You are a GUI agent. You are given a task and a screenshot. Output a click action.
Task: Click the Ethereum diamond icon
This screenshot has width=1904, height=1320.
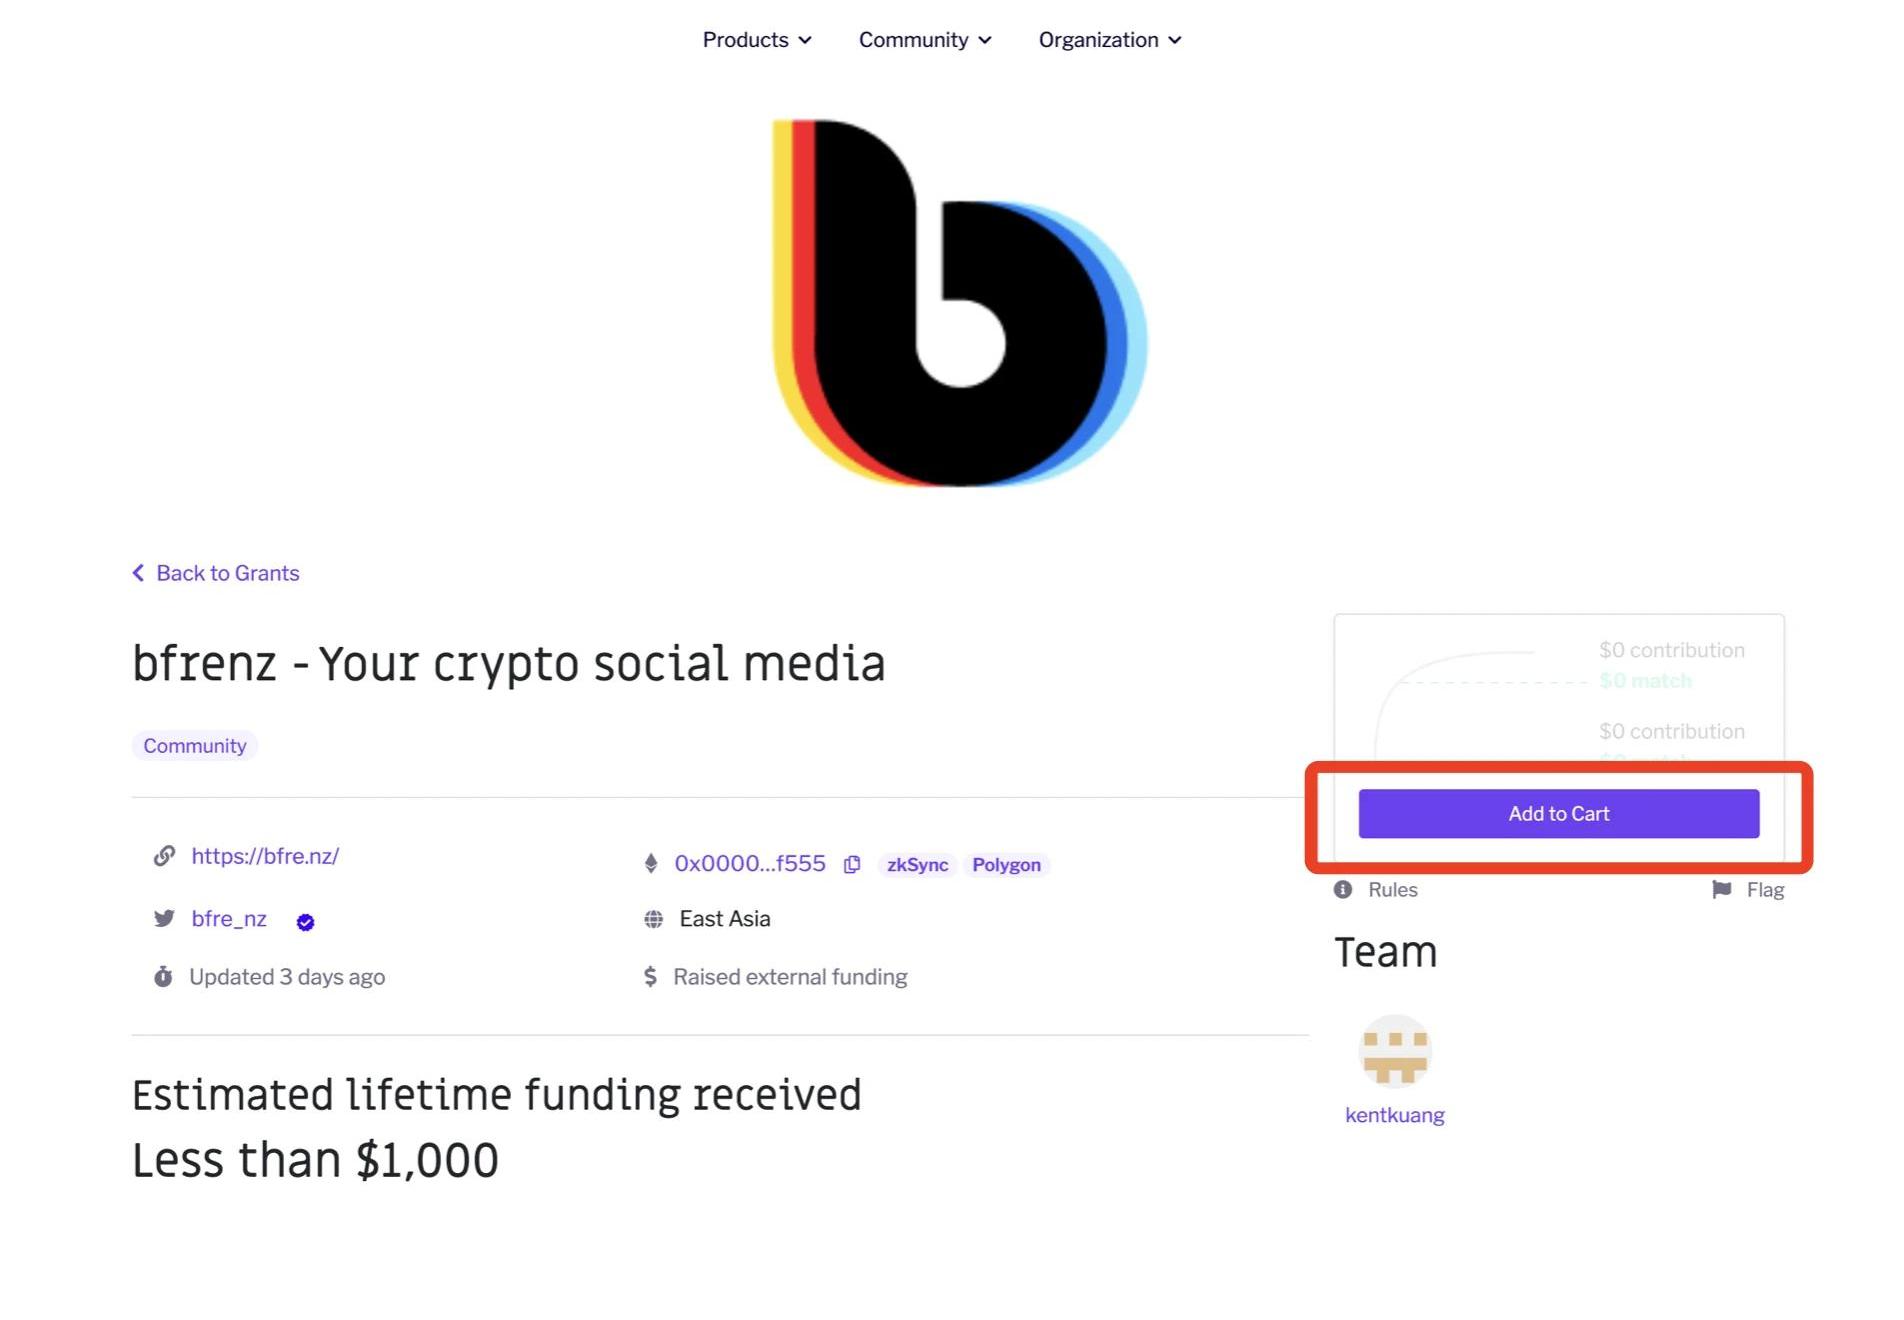click(x=651, y=864)
